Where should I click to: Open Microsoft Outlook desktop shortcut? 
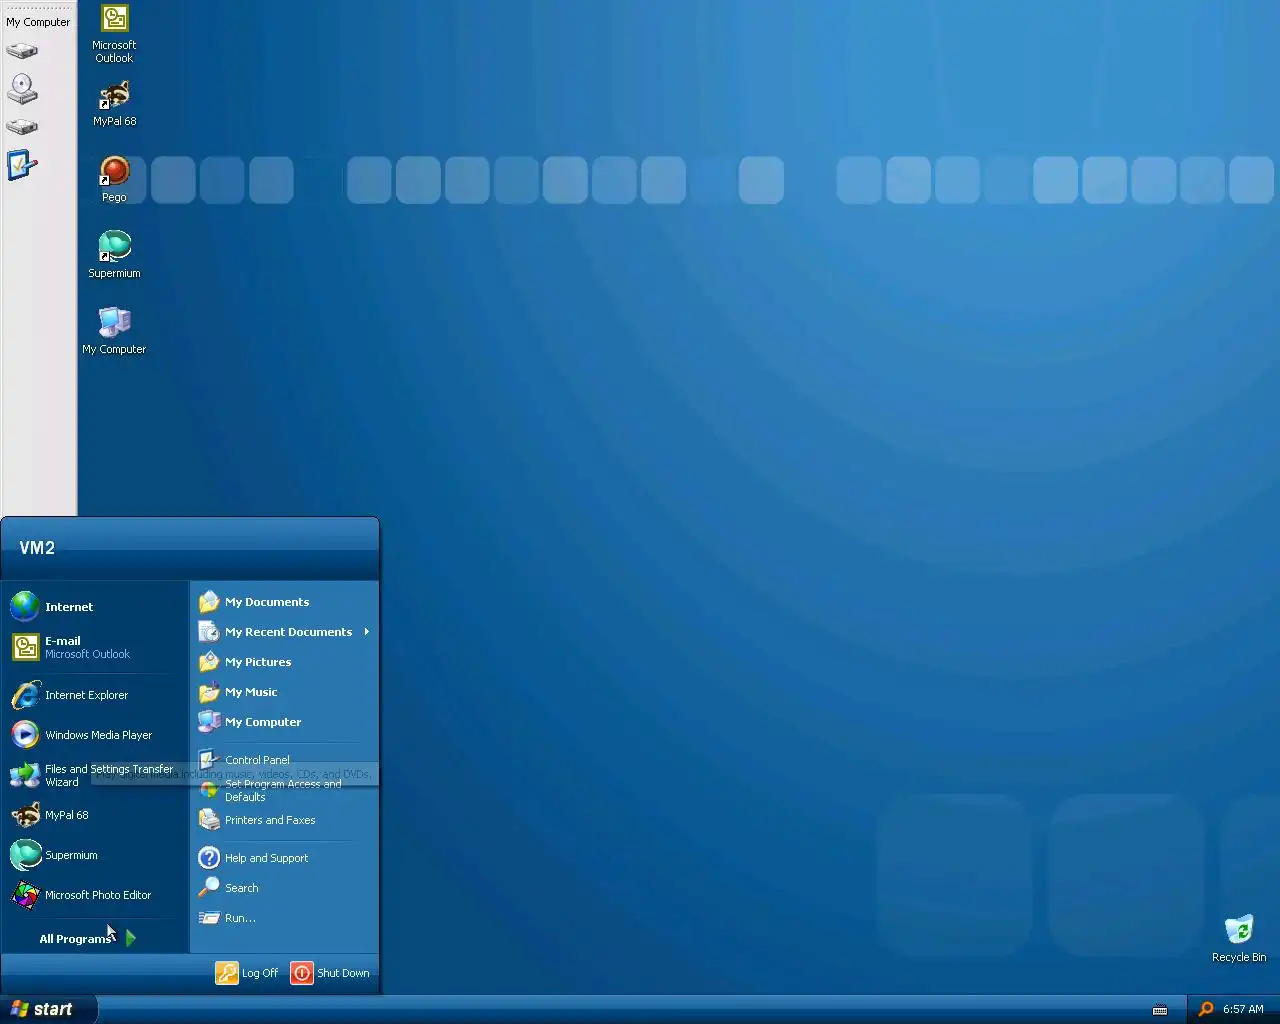pyautogui.click(x=114, y=33)
